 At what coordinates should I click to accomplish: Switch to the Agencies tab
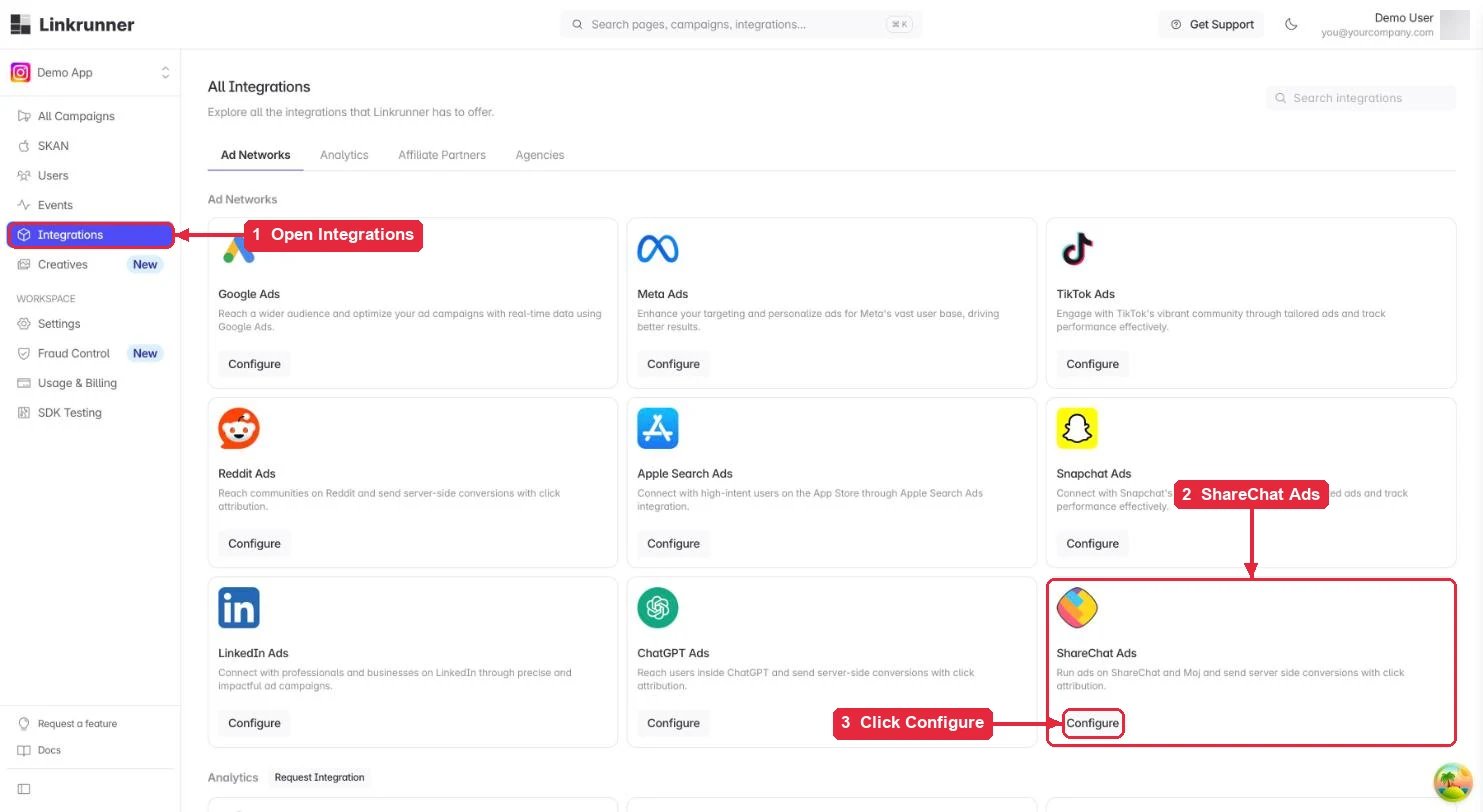click(x=540, y=155)
